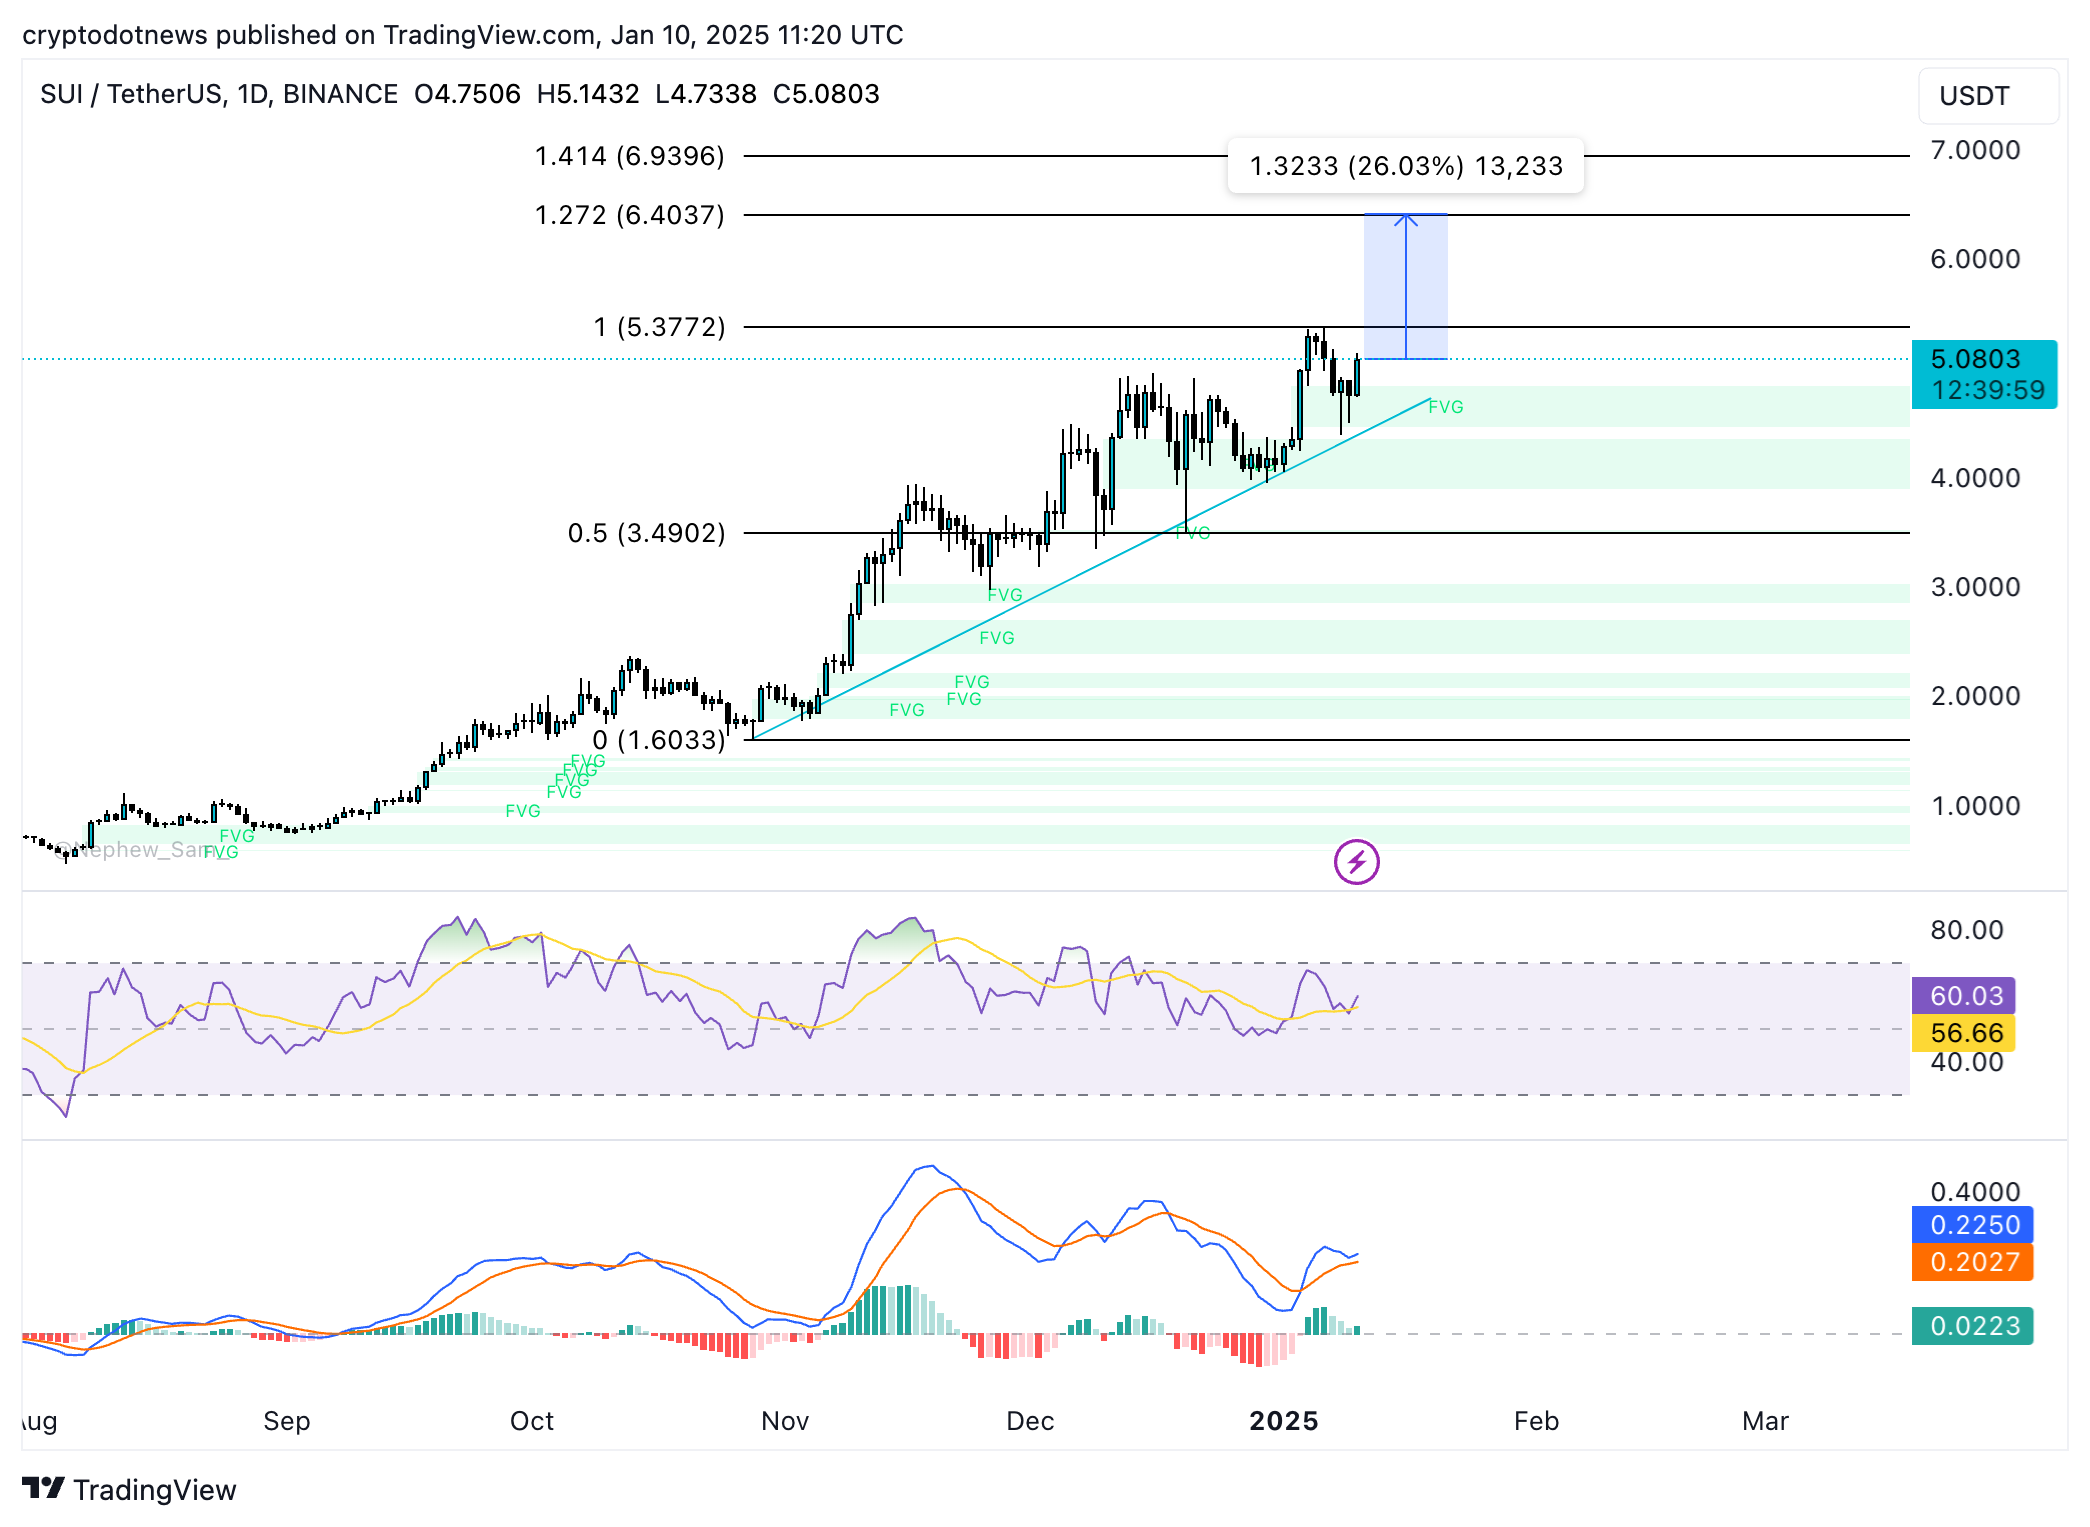Click the orange signal line label 0.2027

1971,1262
